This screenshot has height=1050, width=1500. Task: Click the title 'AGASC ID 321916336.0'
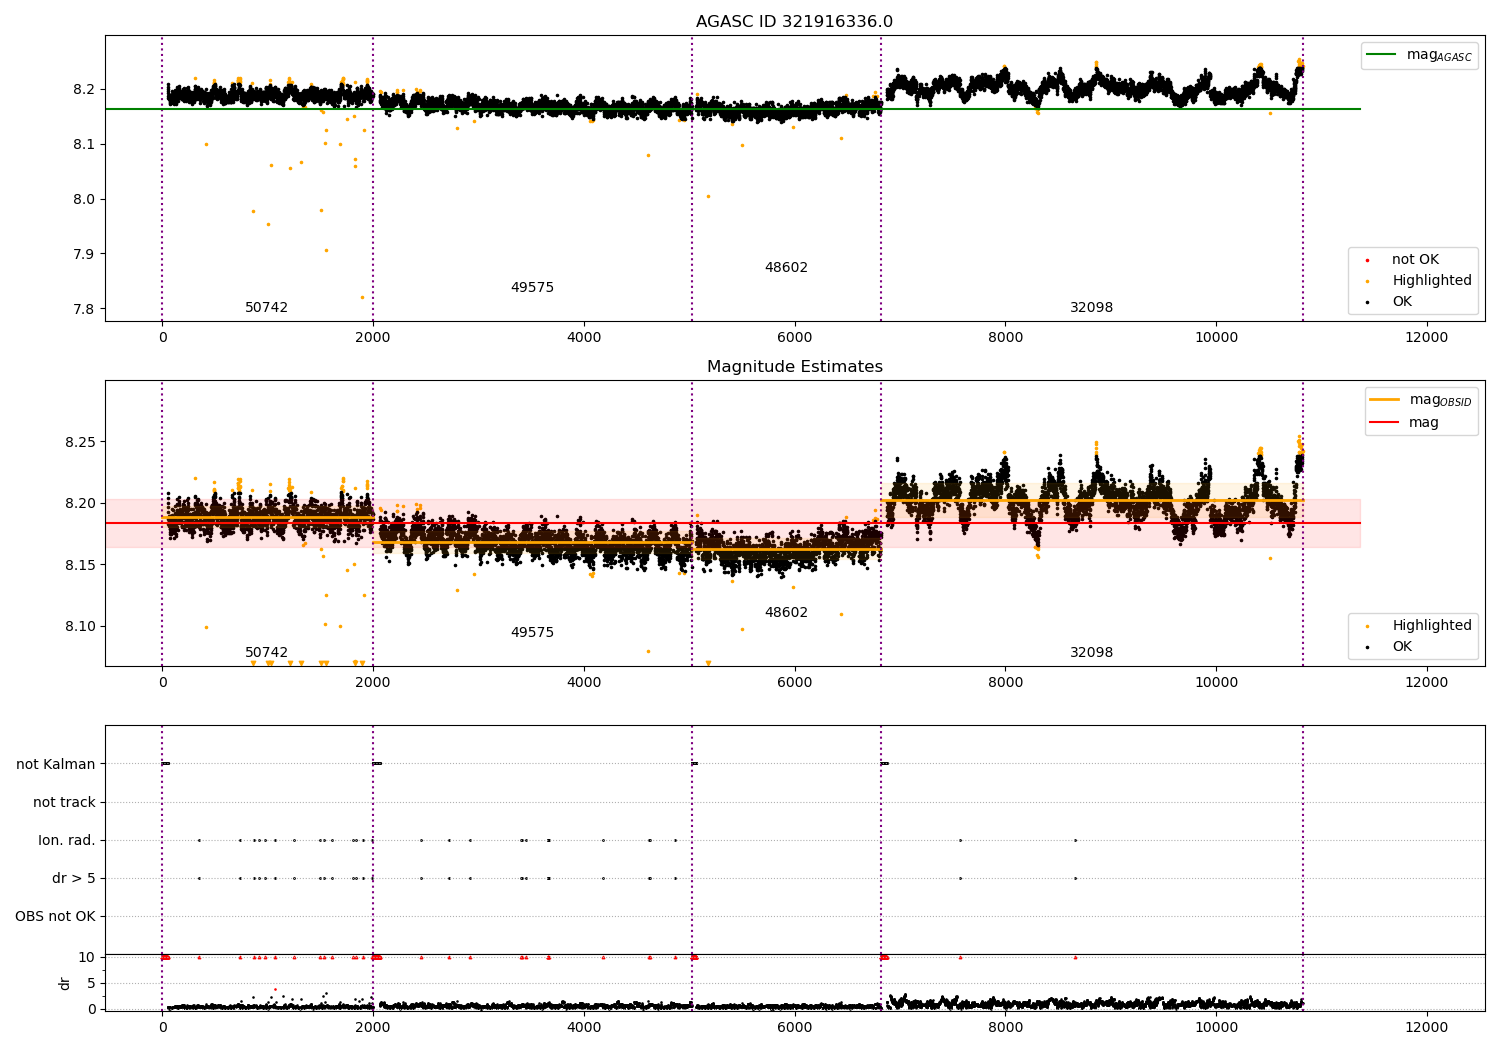click(794, 22)
